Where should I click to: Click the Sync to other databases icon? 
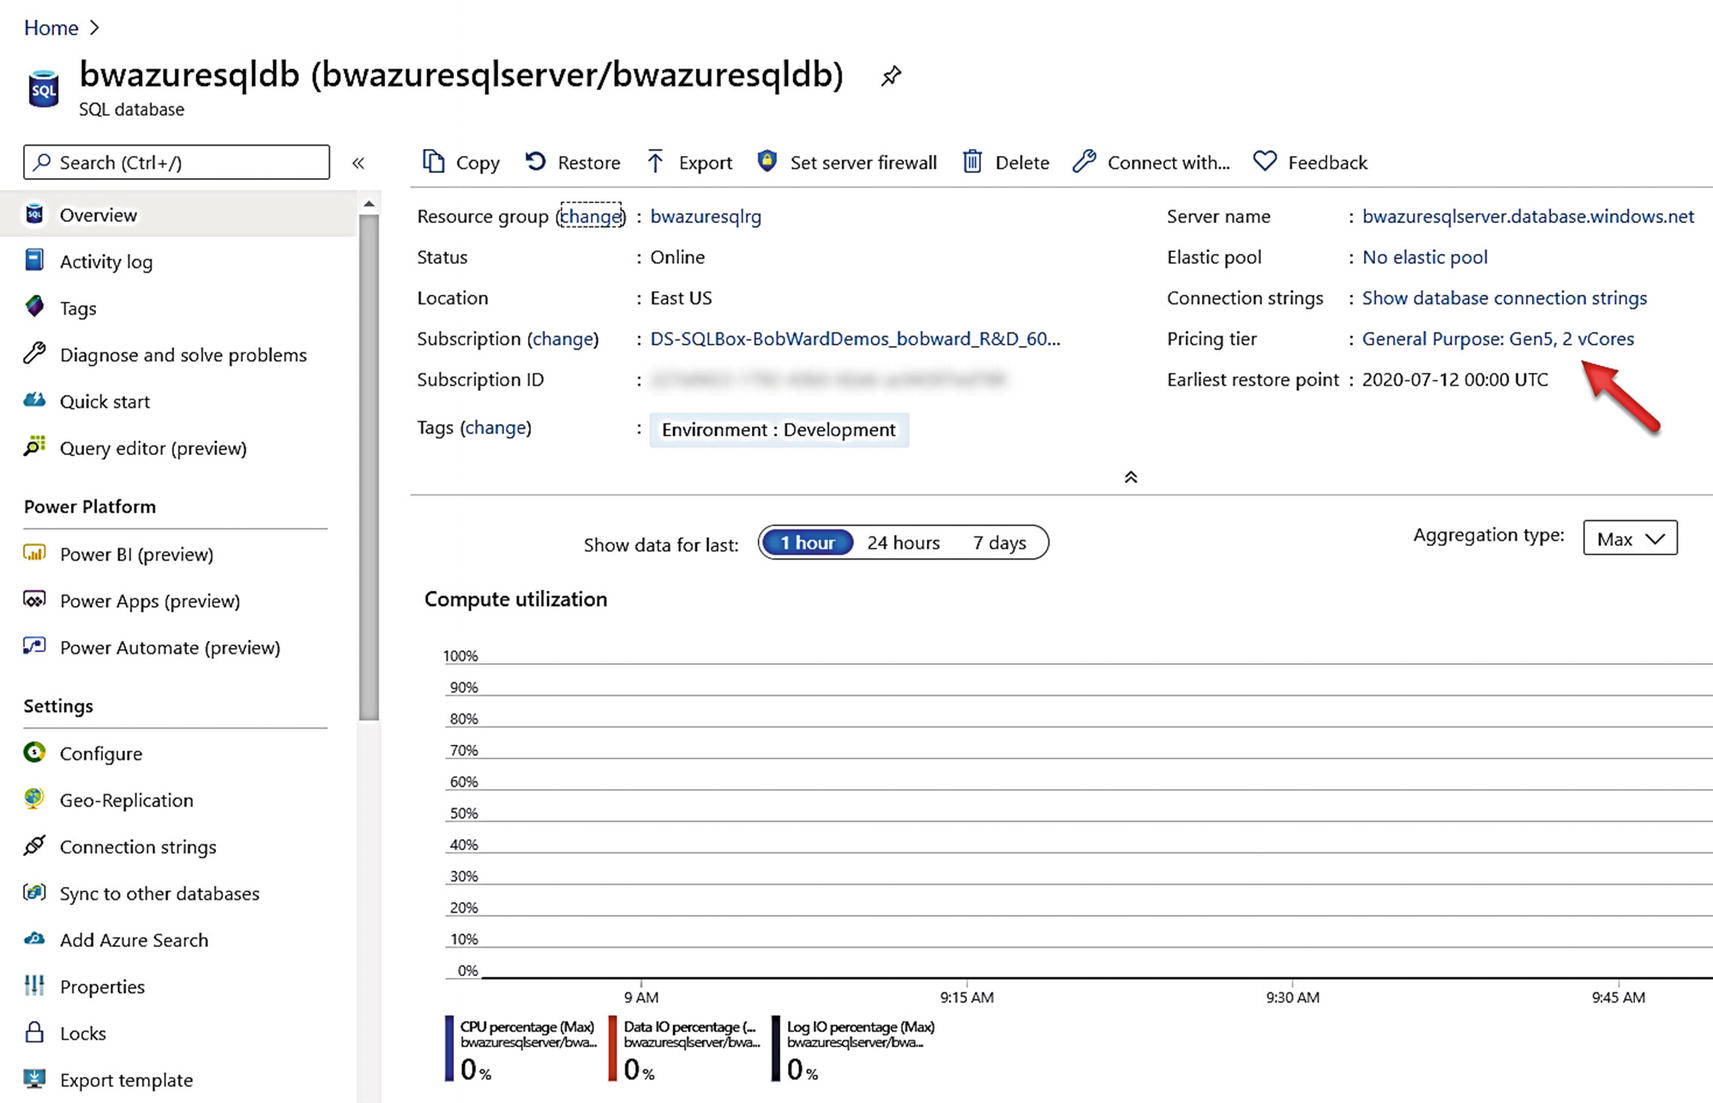pos(35,892)
